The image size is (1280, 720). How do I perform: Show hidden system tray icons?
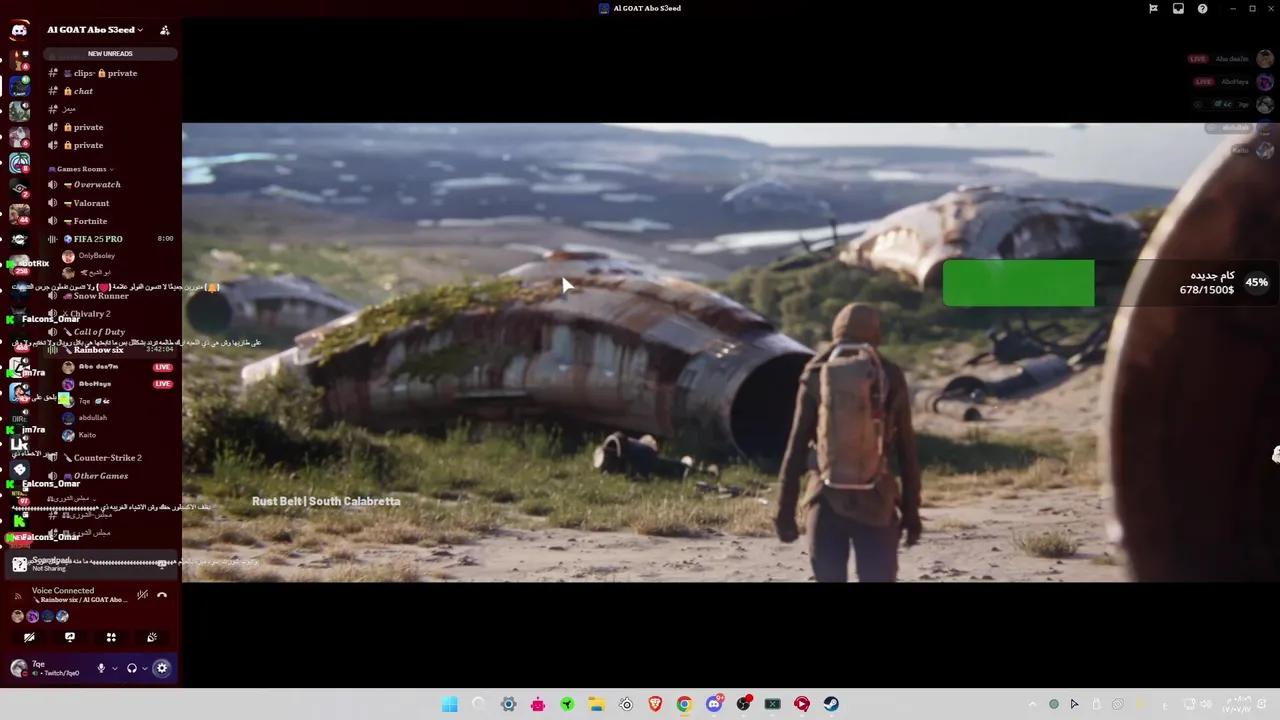click(1032, 704)
